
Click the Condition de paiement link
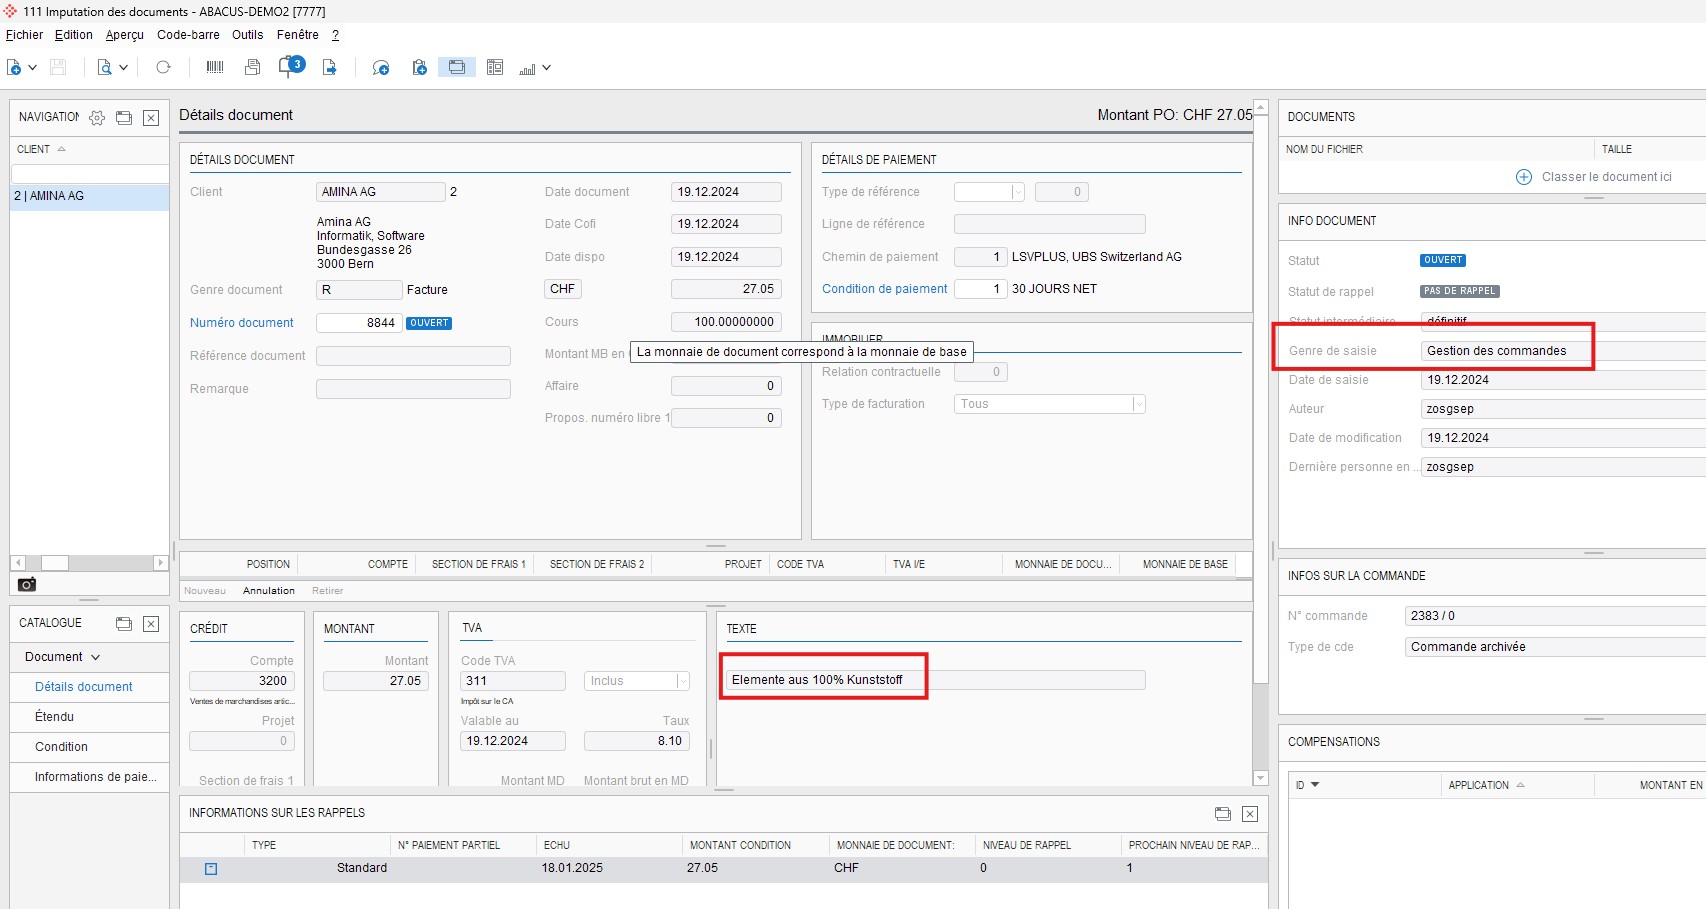coord(885,289)
